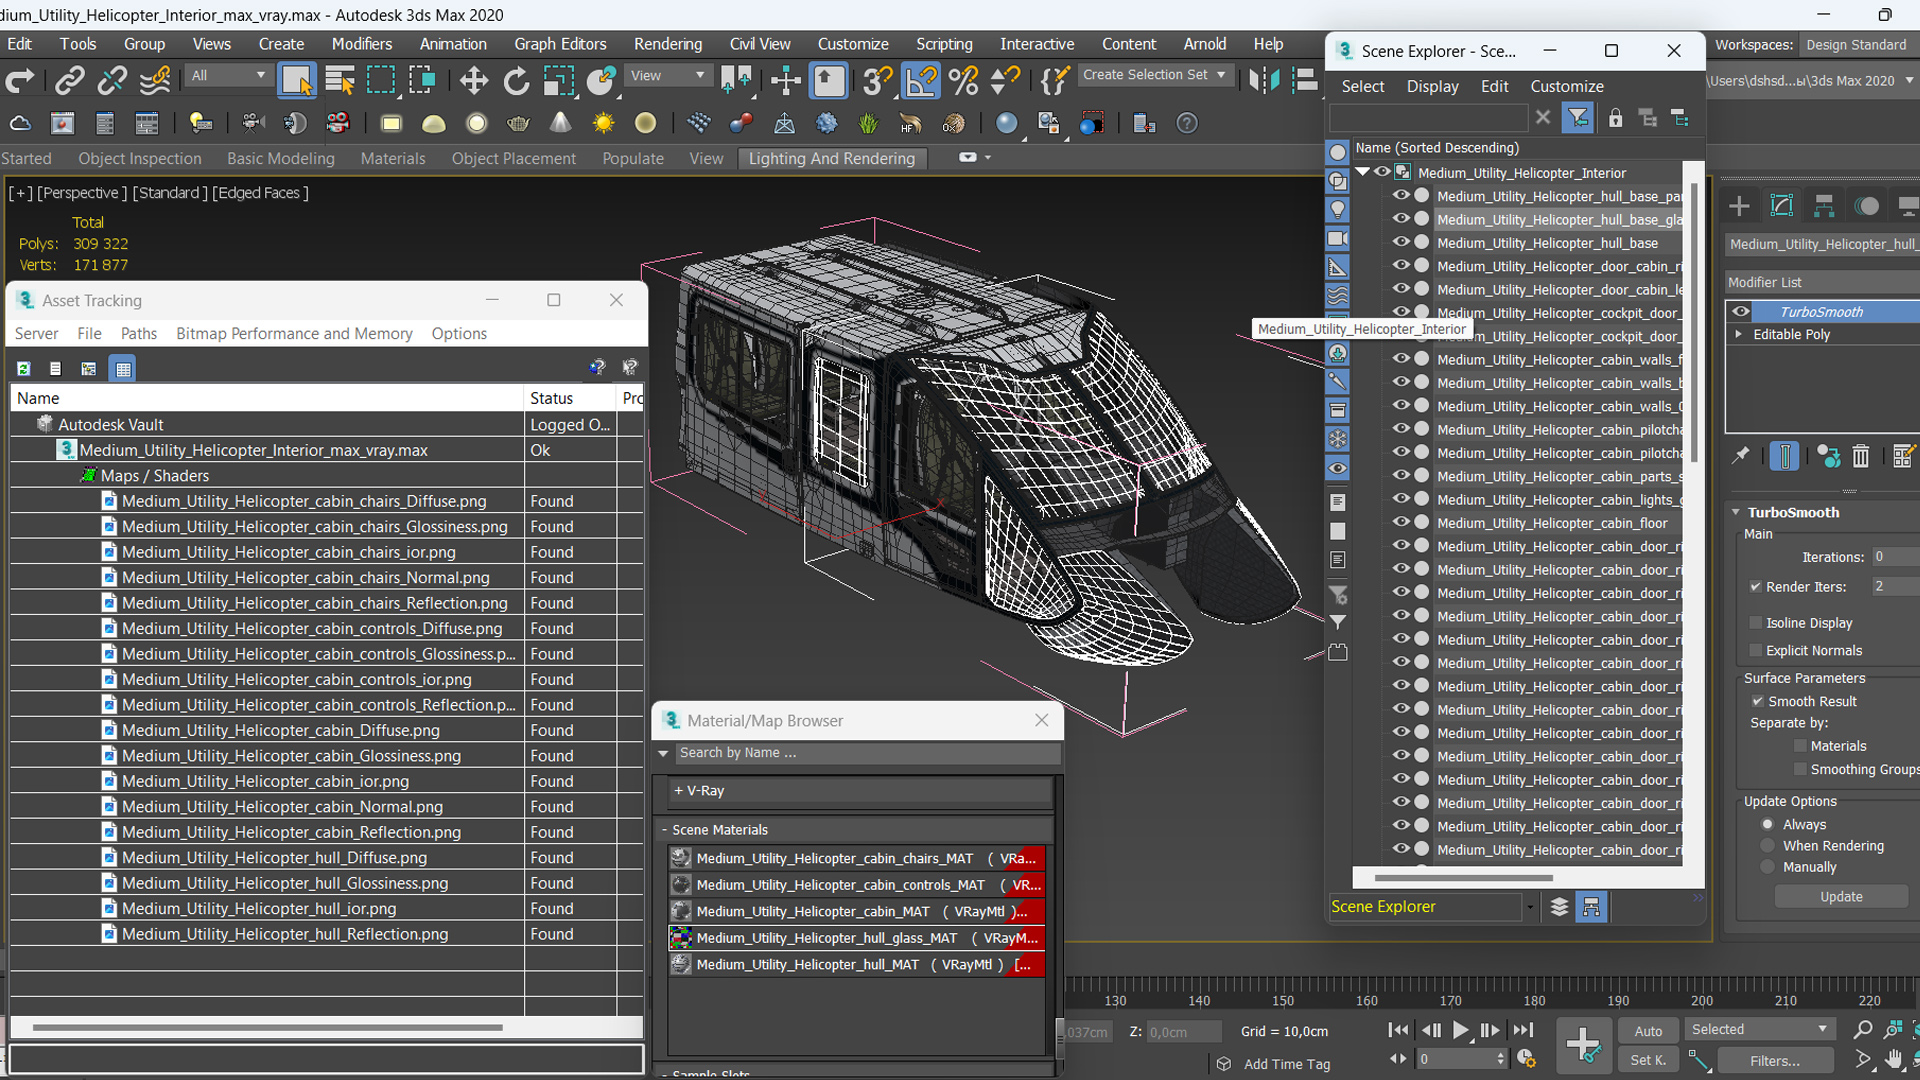Toggle TurboSmooth modifier visibility eye
The image size is (1920, 1080).
(1741, 311)
